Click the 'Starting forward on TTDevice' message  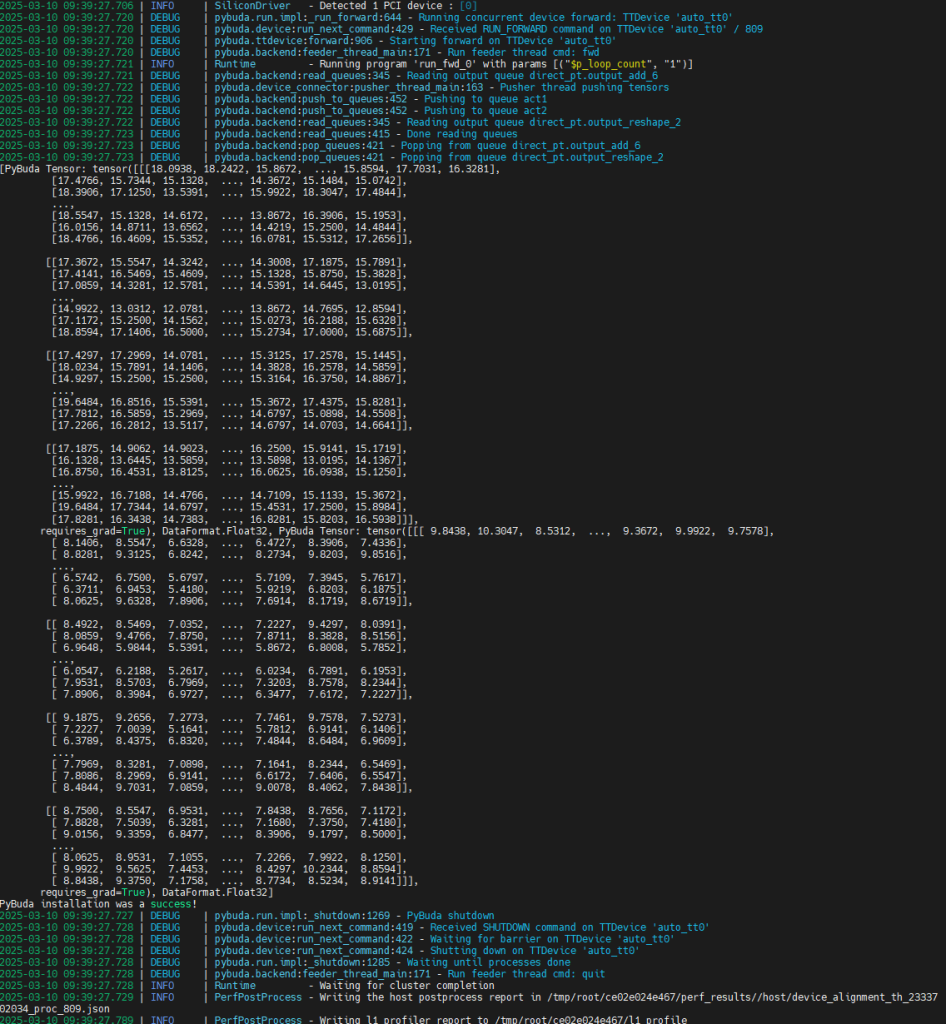point(520,41)
